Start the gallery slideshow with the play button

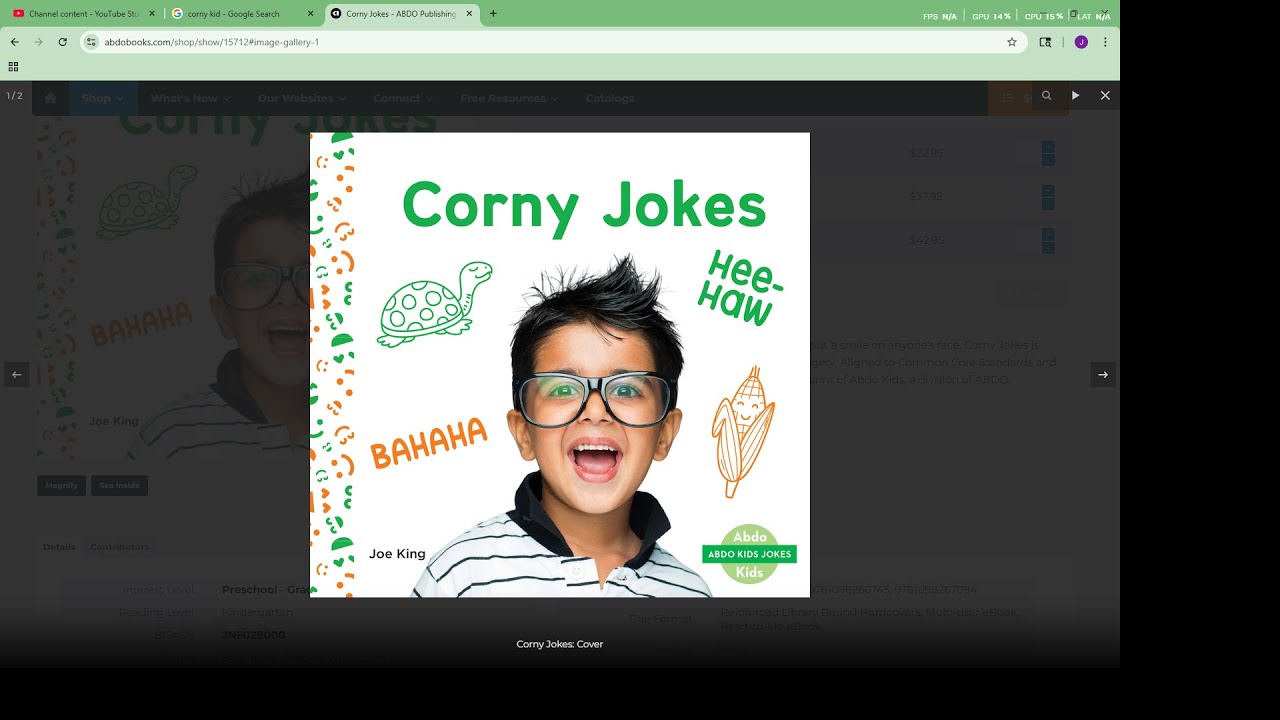click(1076, 96)
